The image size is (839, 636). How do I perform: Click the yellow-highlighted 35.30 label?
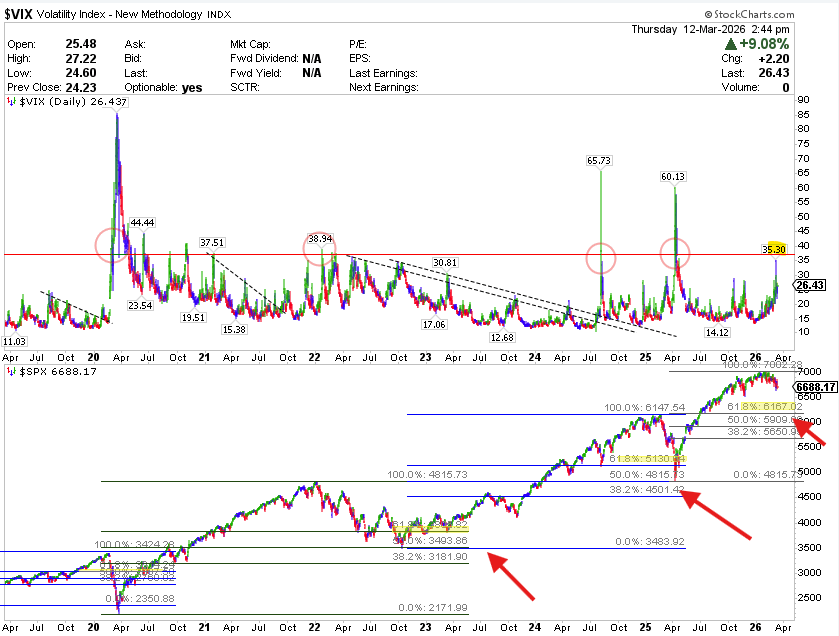(774, 249)
